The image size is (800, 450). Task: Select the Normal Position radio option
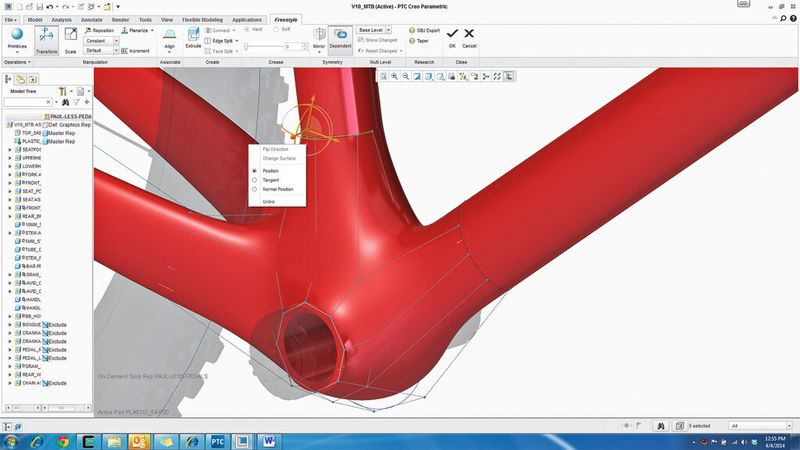[255, 189]
